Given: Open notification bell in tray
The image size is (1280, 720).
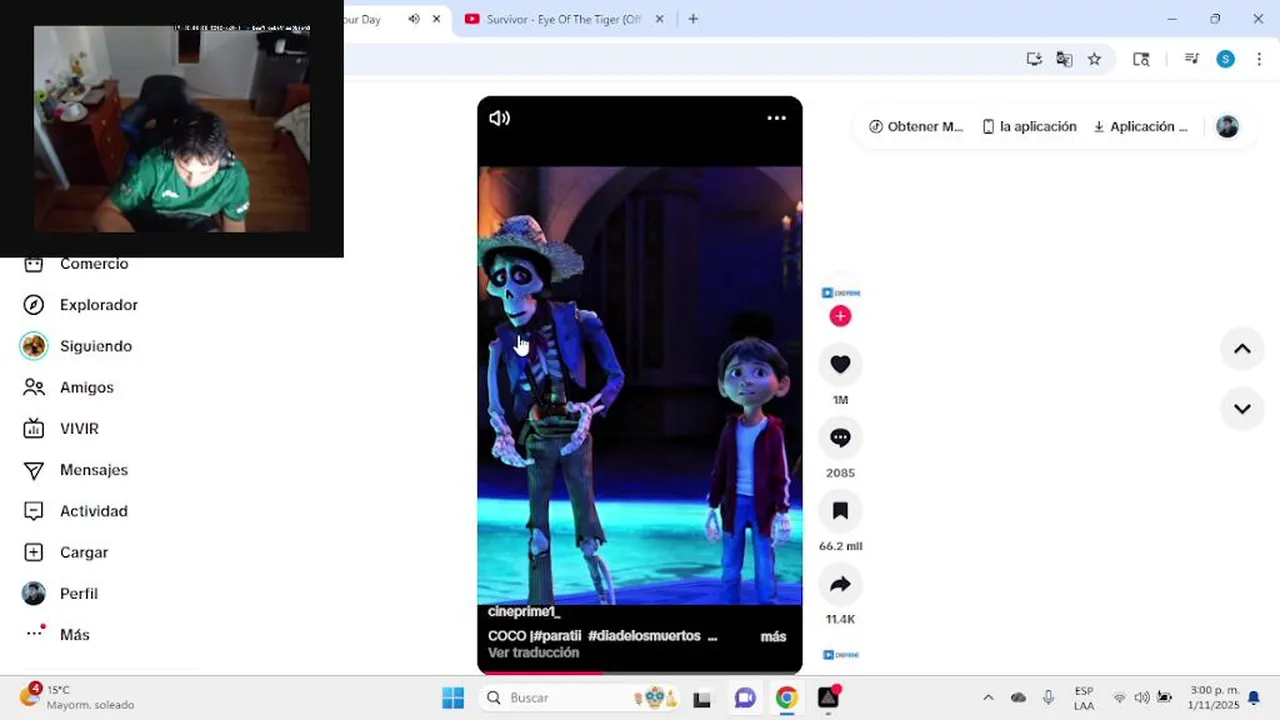Looking at the screenshot, I should pyautogui.click(x=1254, y=698).
